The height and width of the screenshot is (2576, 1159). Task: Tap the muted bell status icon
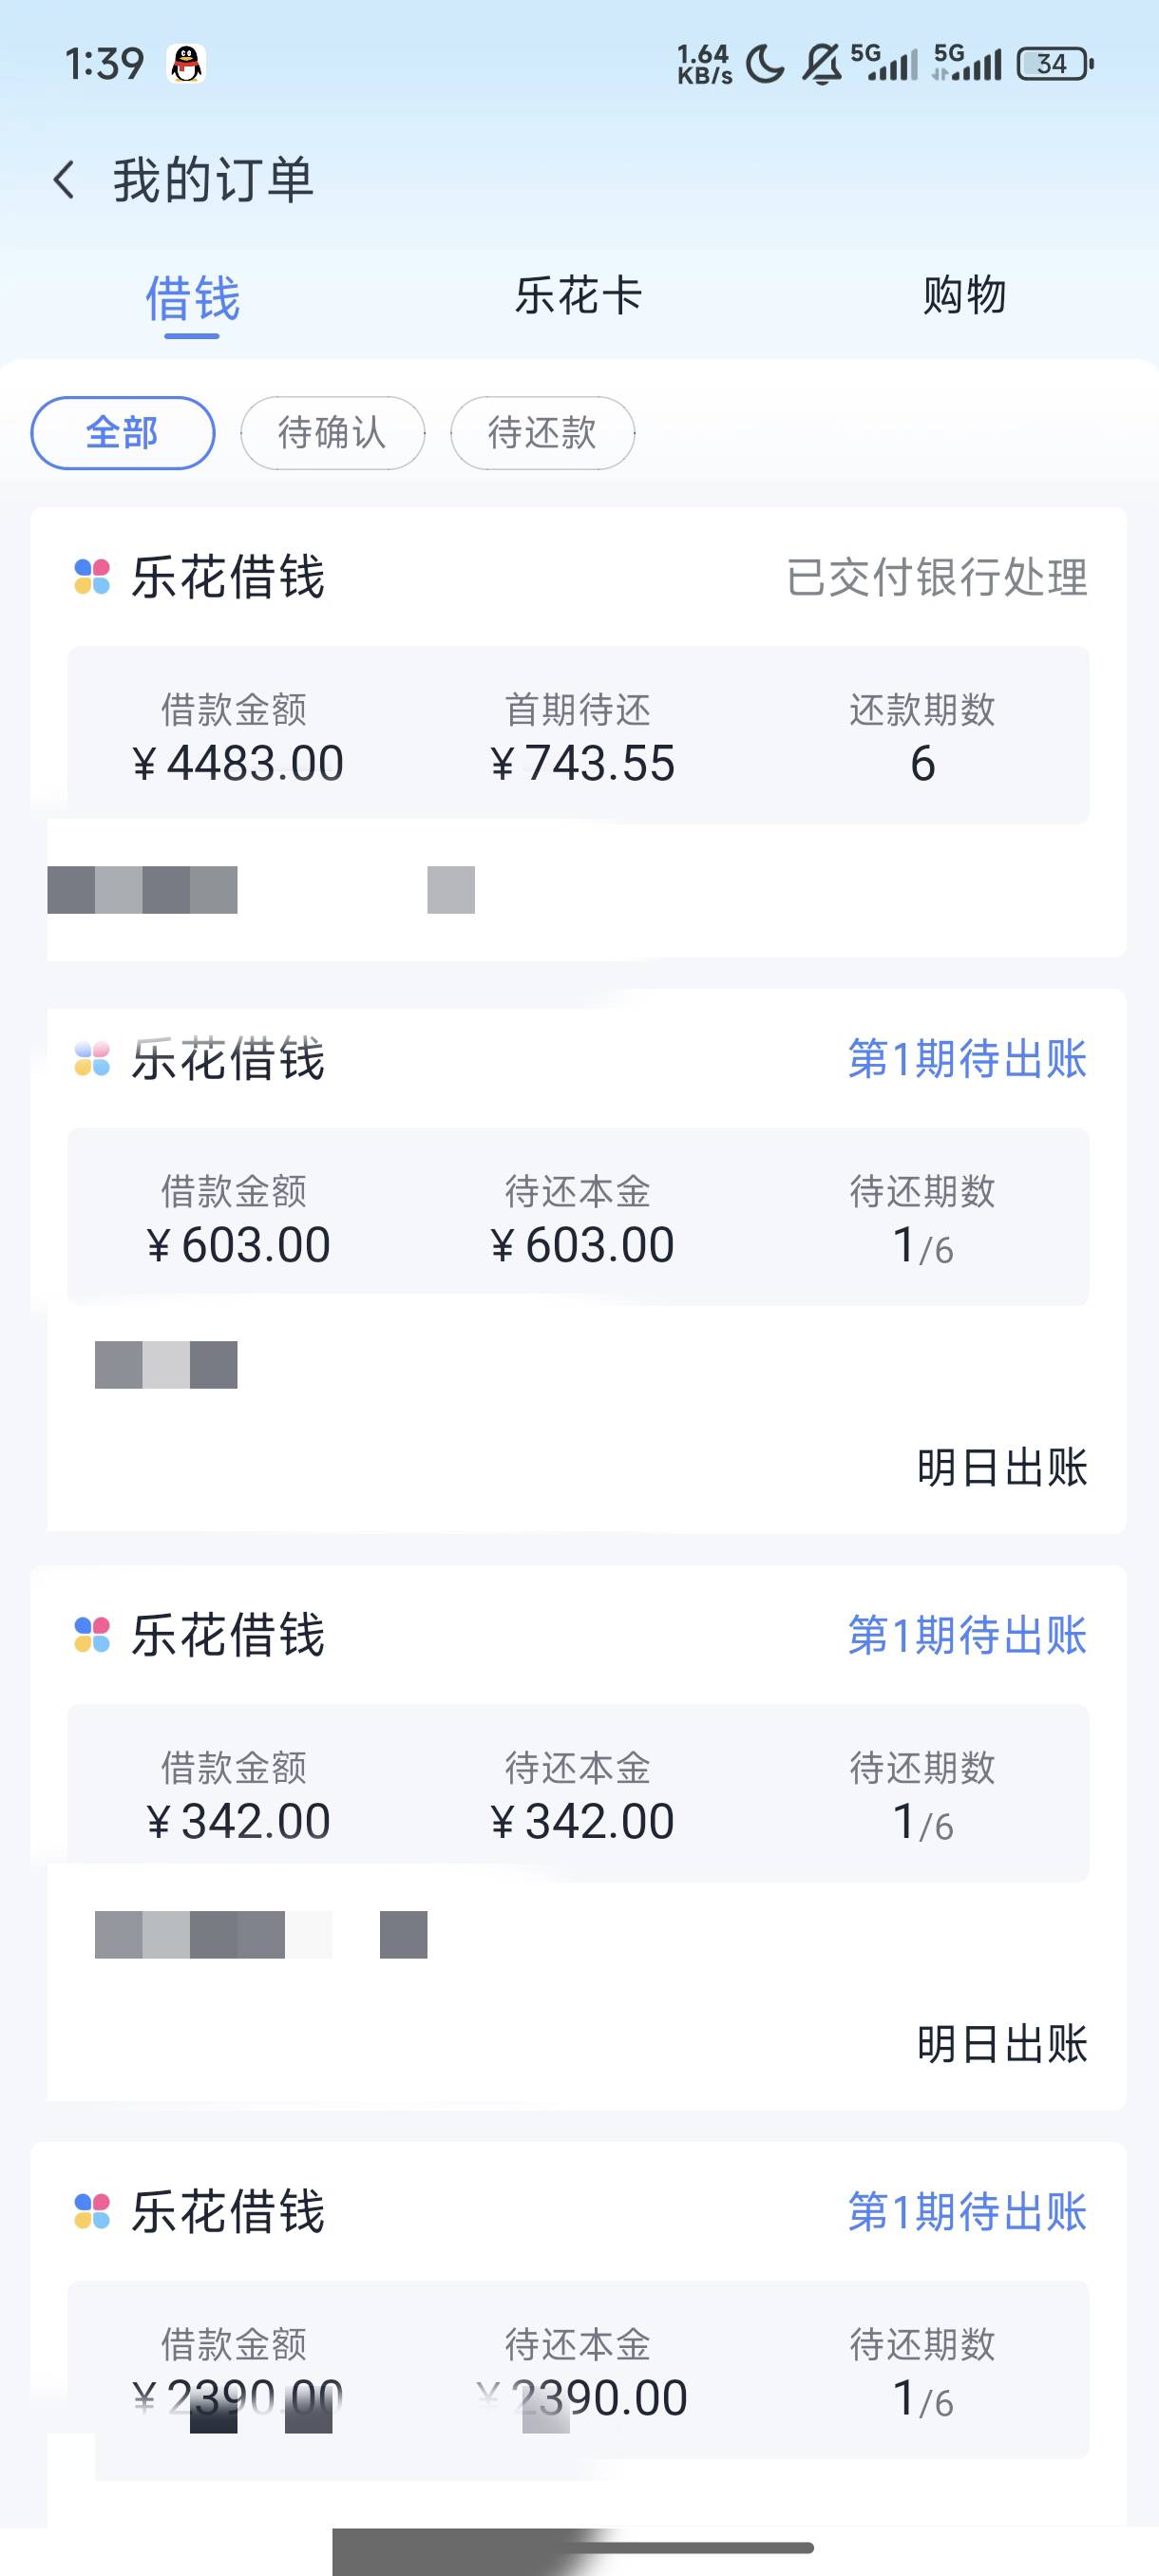(x=822, y=64)
